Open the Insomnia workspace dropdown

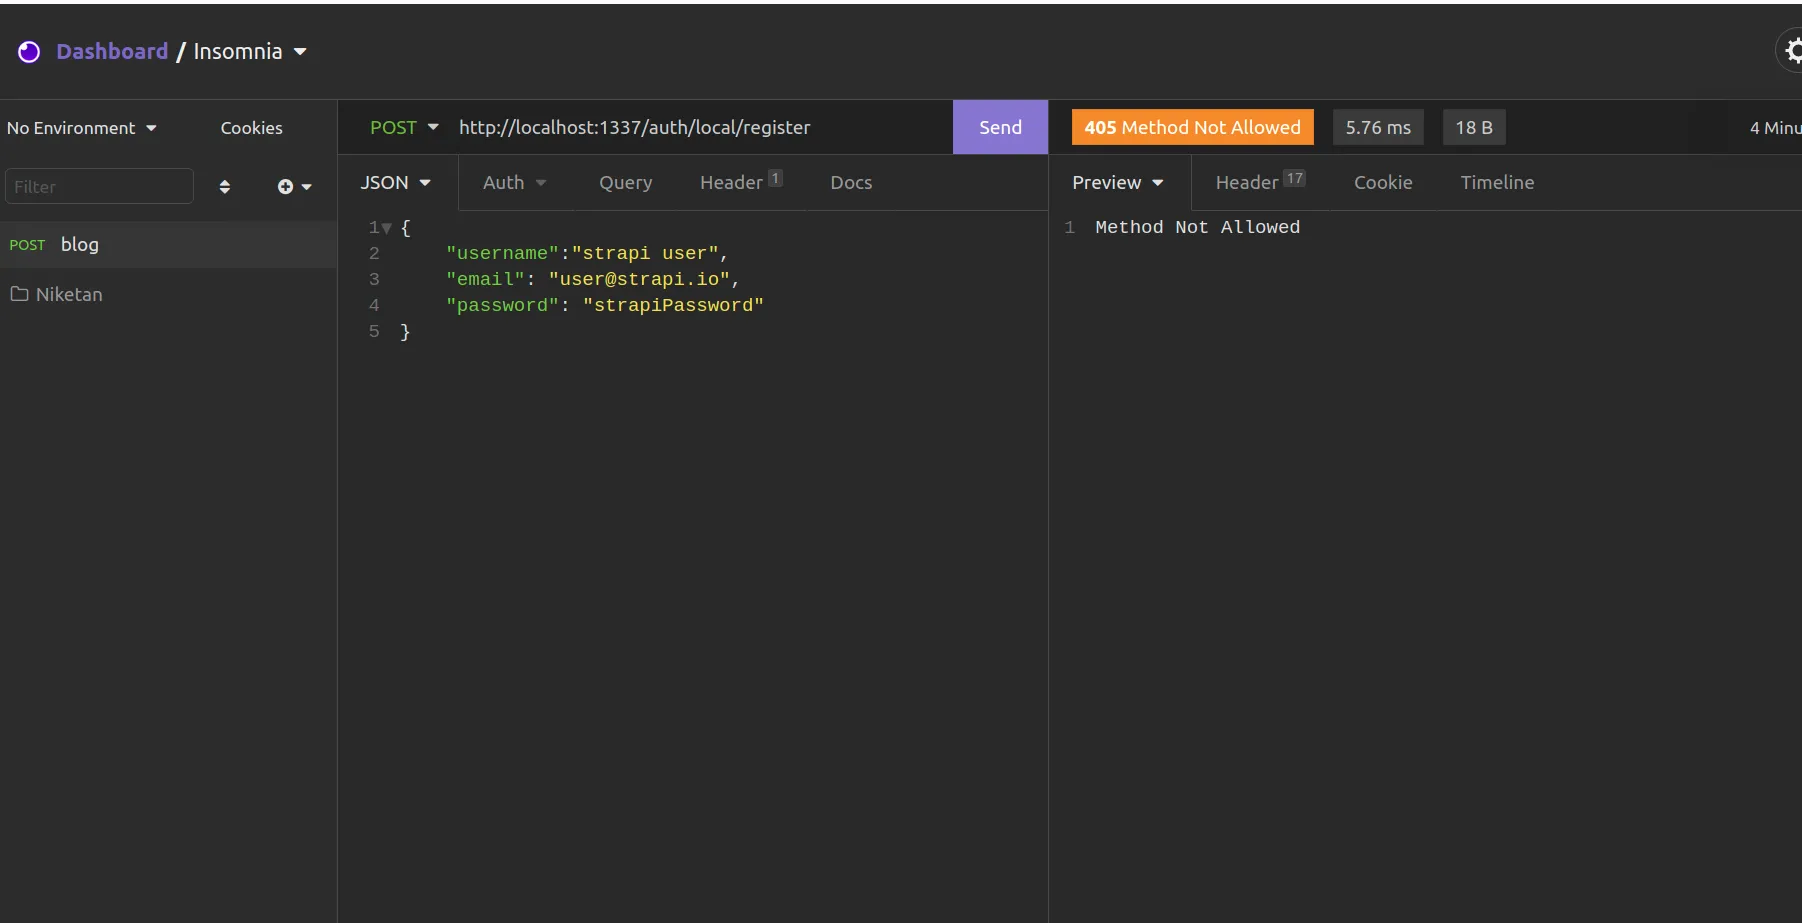click(x=250, y=52)
